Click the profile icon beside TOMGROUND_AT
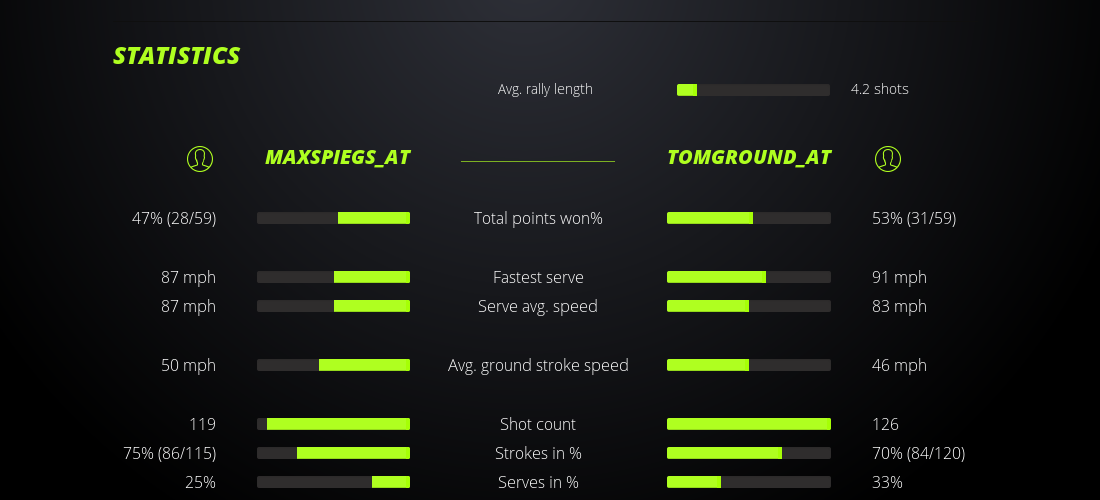1100x500 pixels. coord(887,158)
